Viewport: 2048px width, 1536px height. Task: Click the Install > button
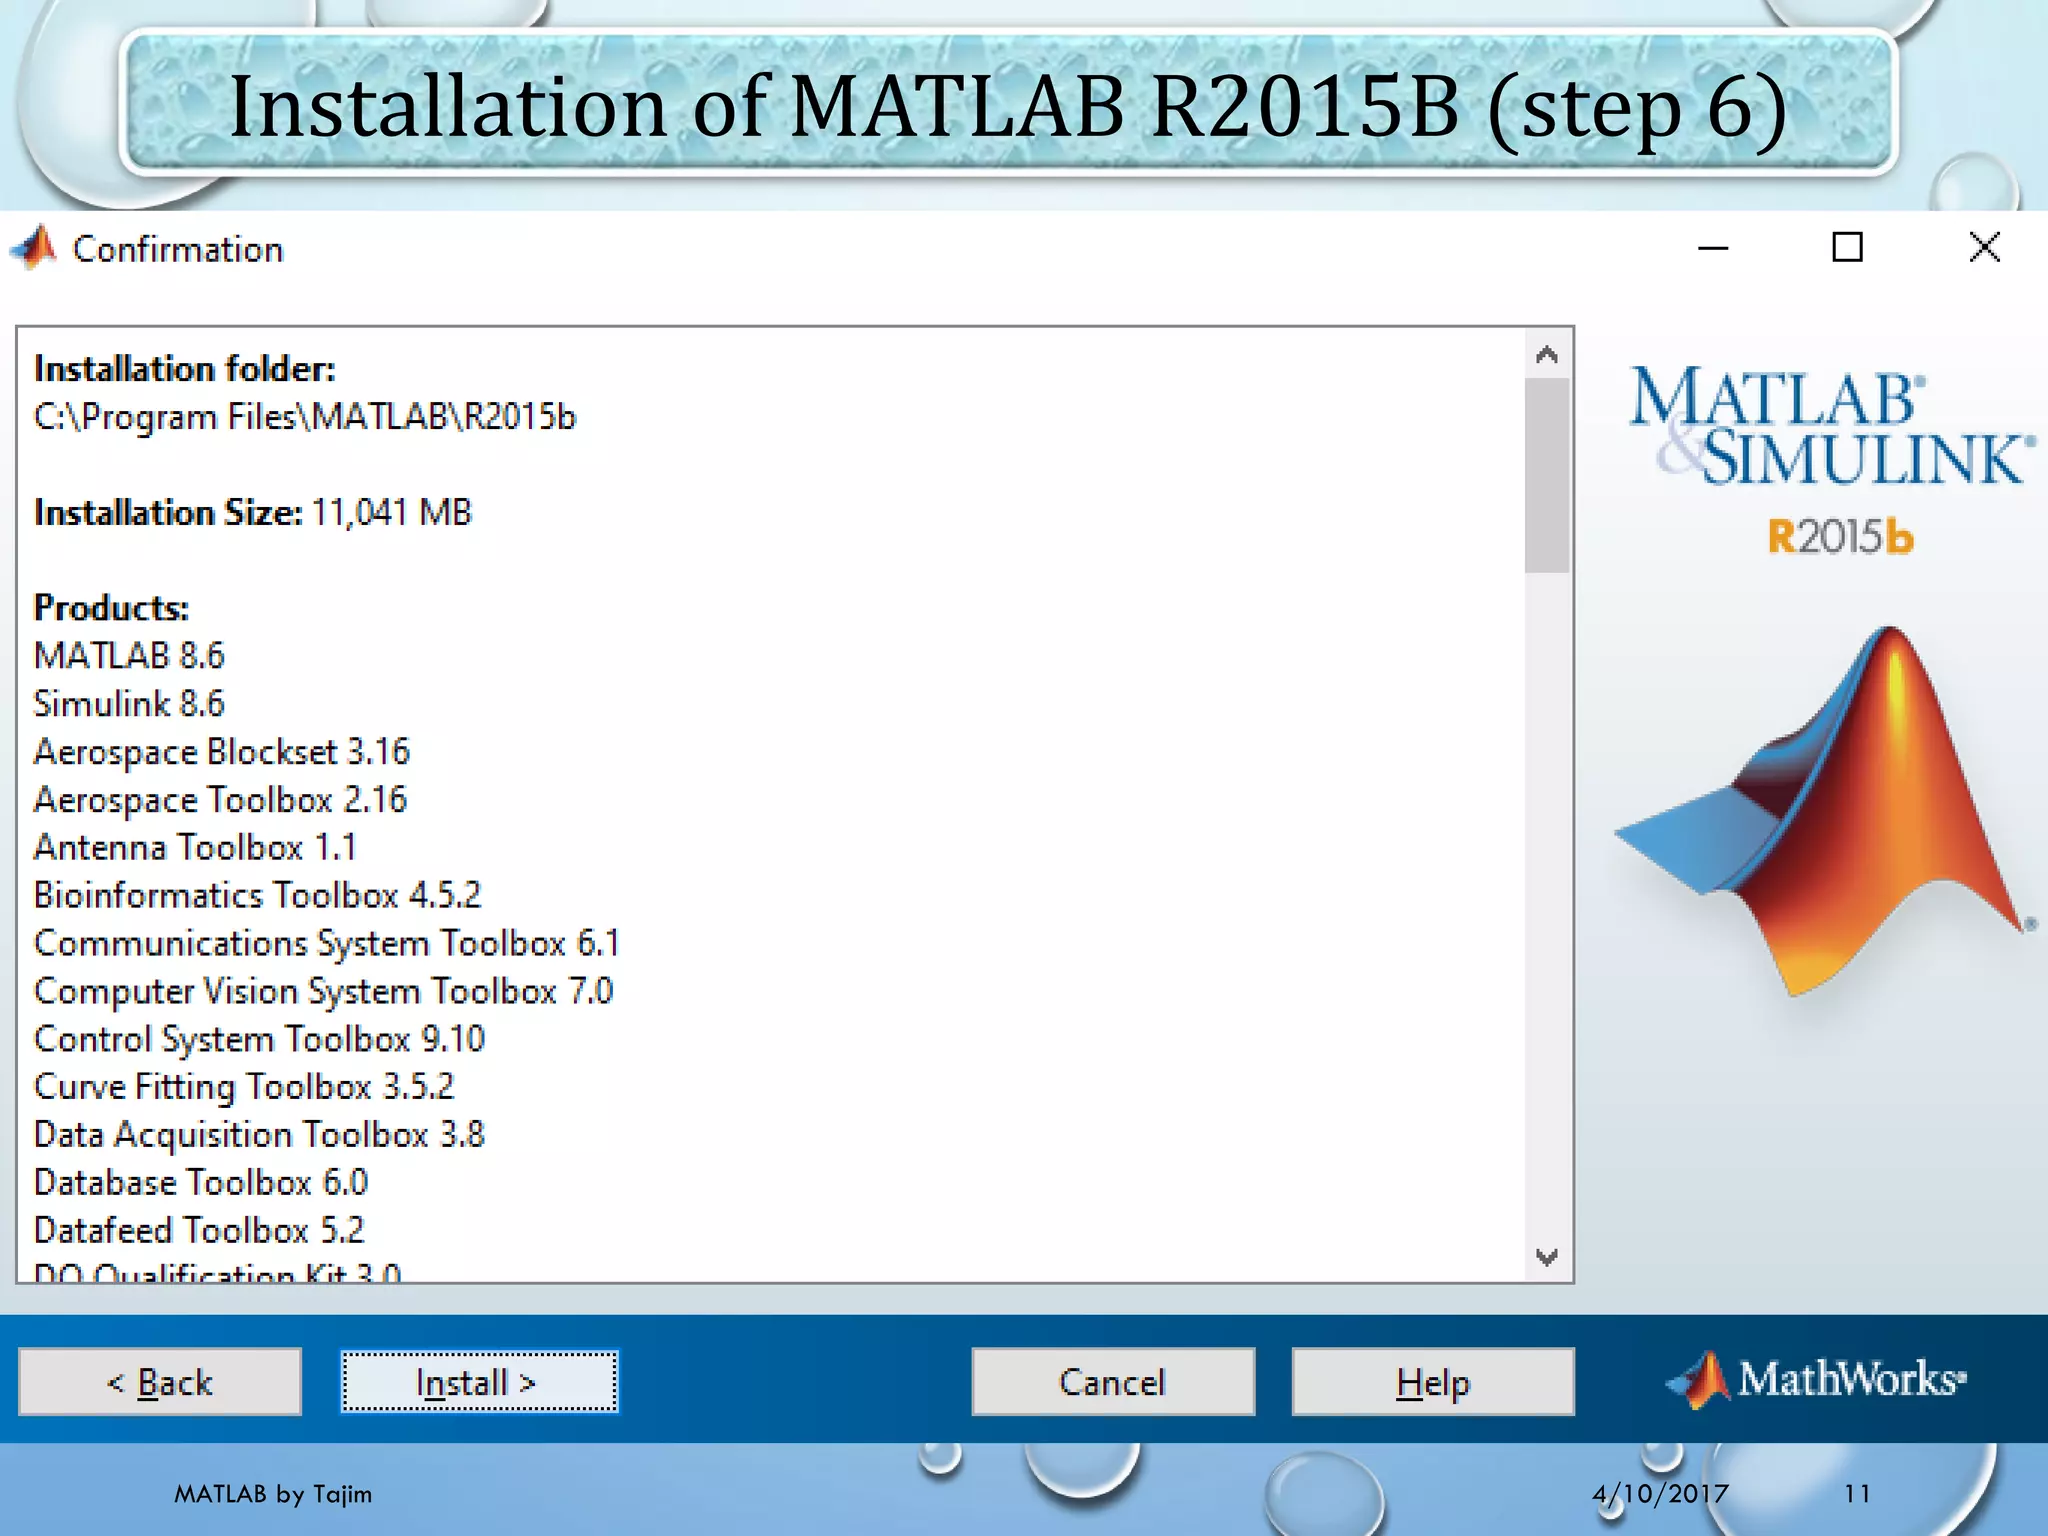pos(479,1381)
